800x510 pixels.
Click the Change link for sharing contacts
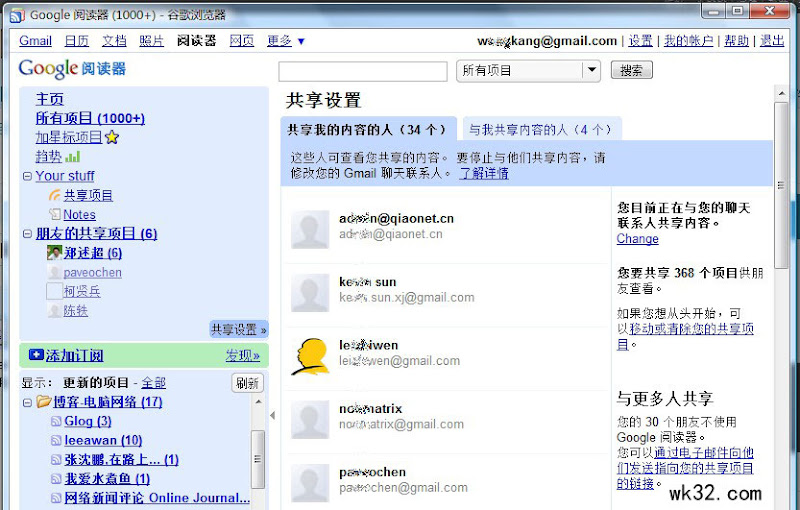click(x=637, y=239)
